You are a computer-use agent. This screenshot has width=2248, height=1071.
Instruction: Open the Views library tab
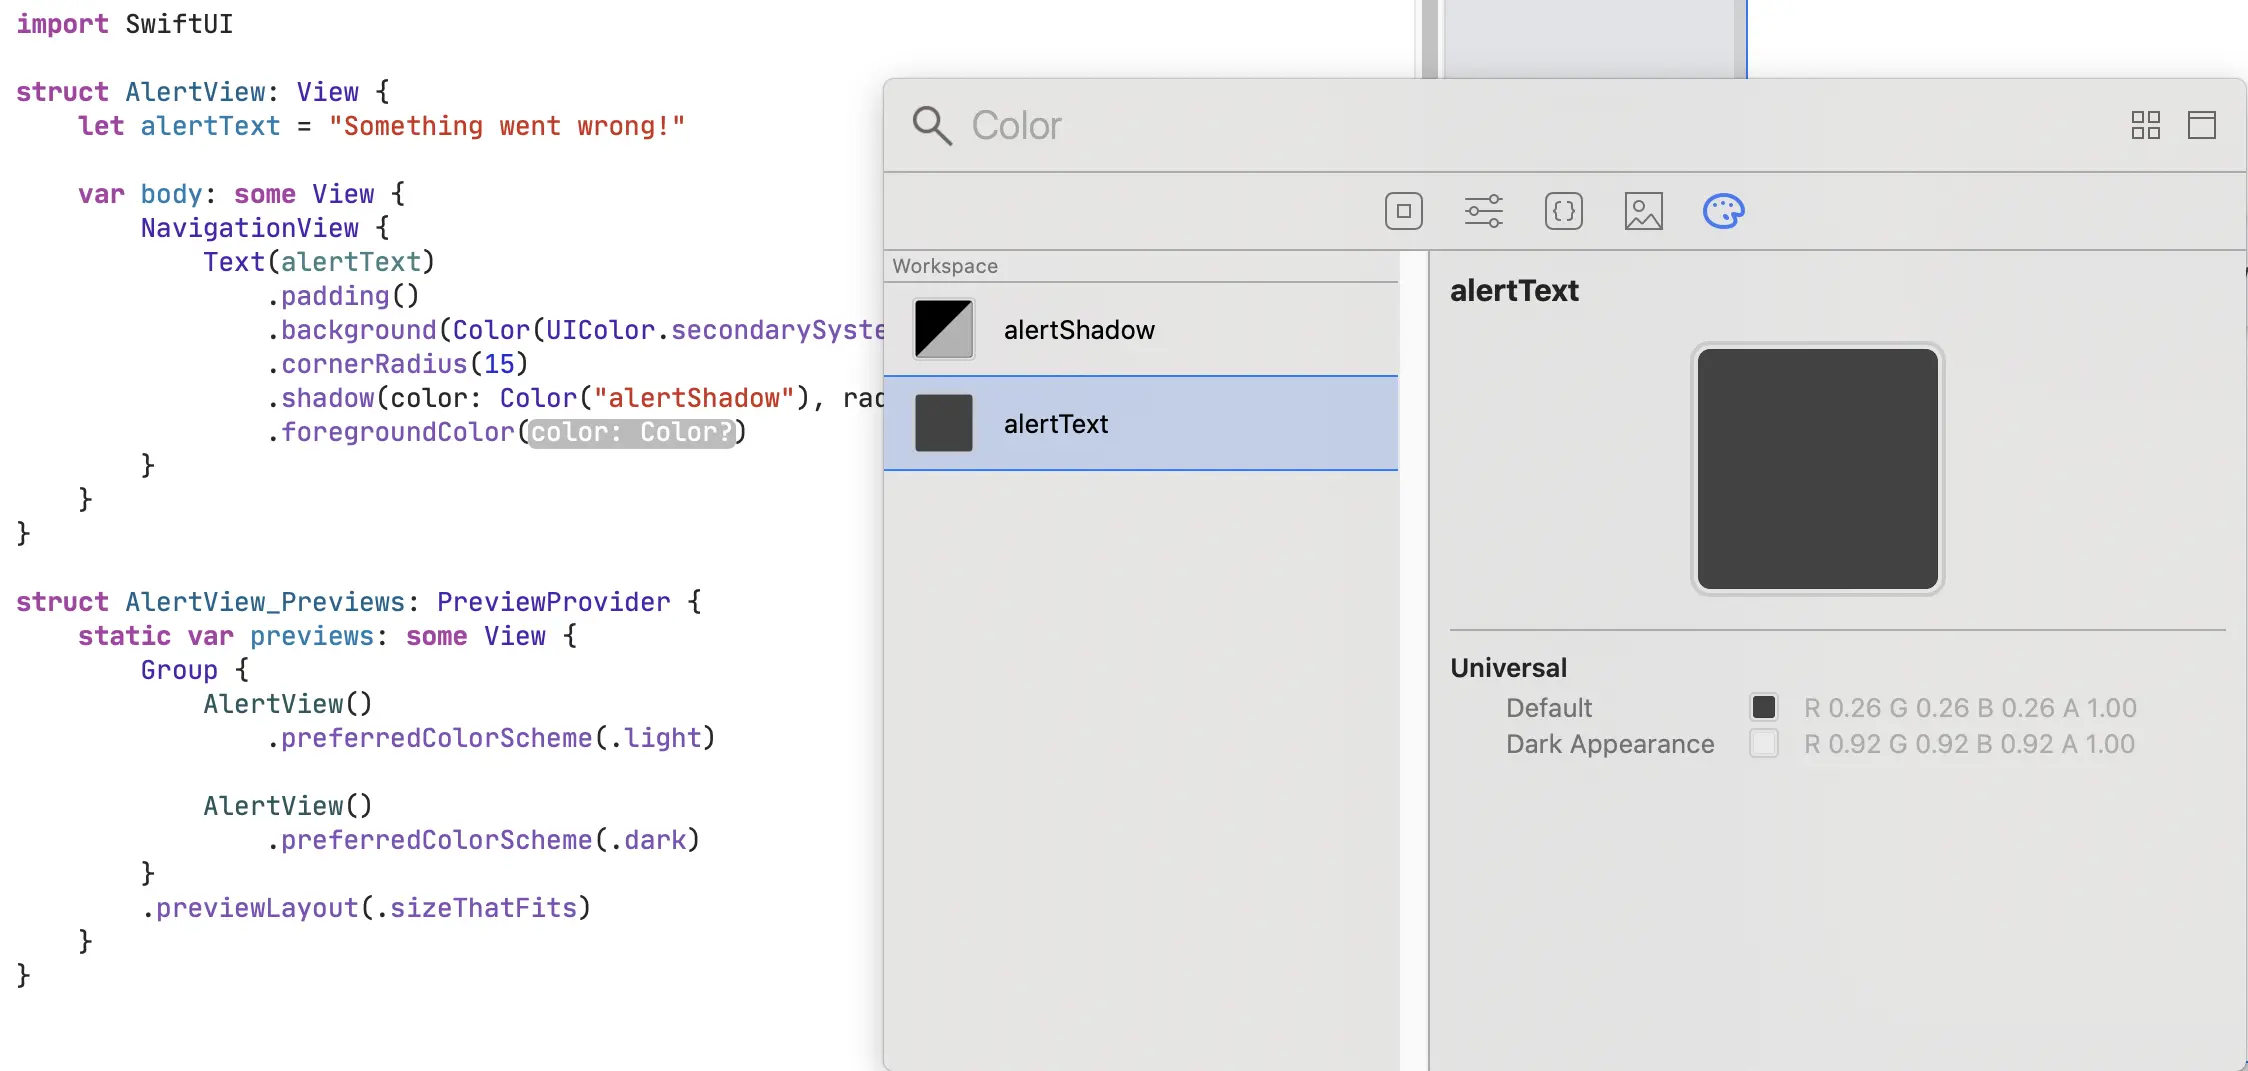click(x=1403, y=211)
